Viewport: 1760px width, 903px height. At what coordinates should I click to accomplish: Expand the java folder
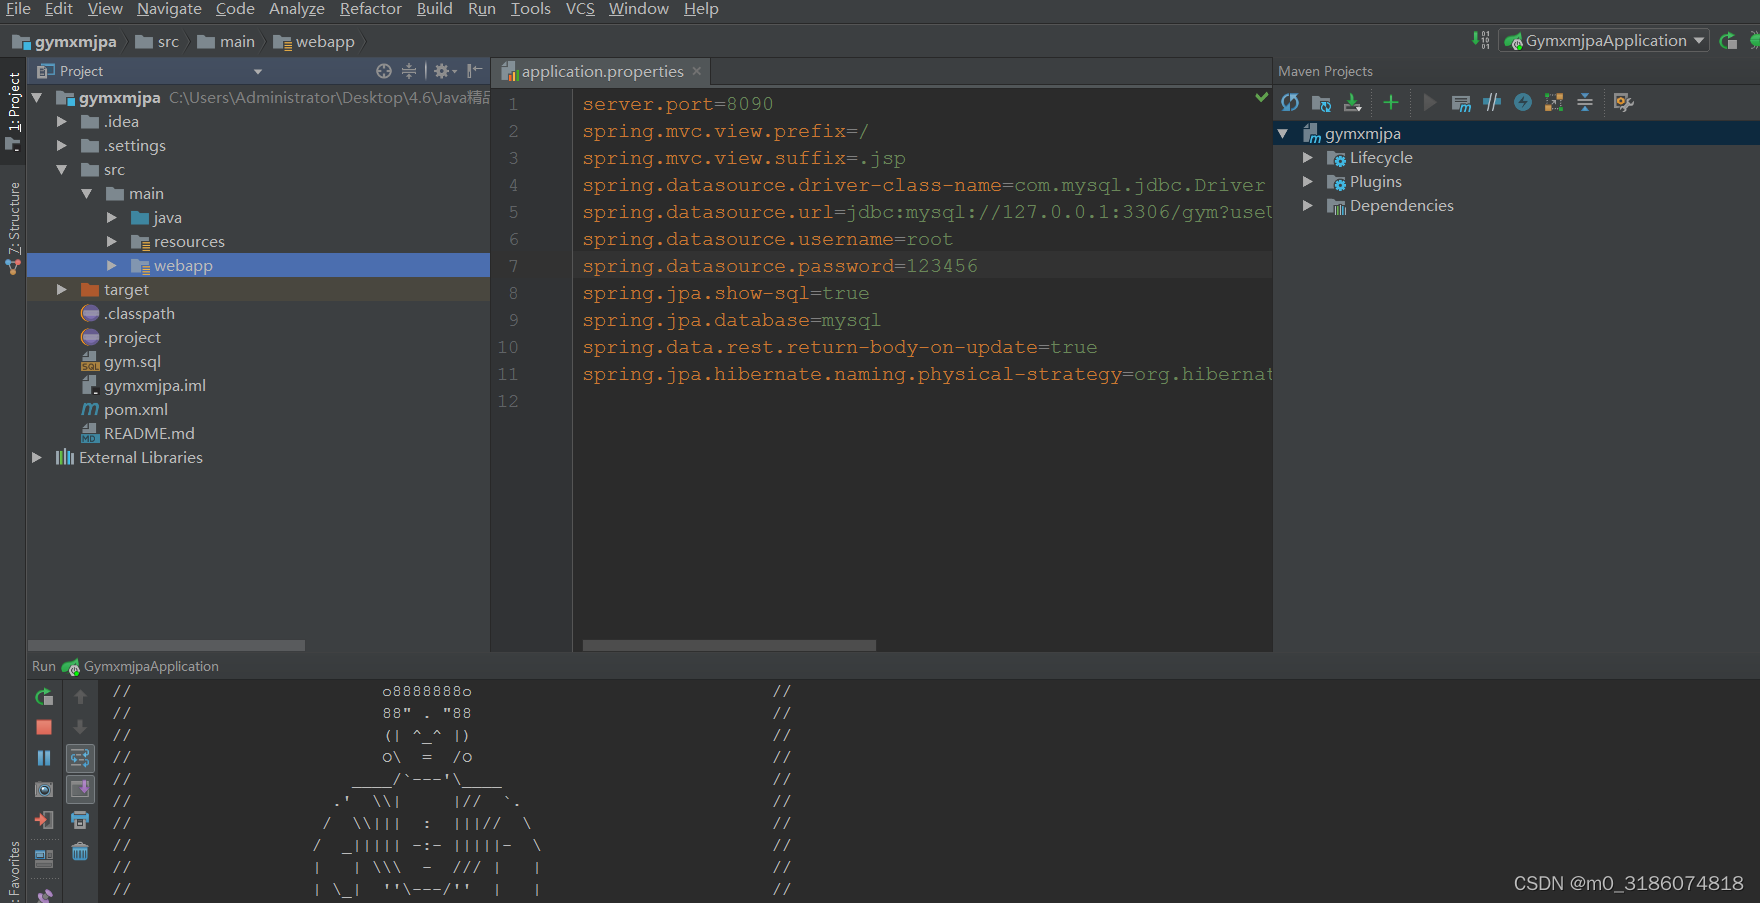click(x=112, y=218)
